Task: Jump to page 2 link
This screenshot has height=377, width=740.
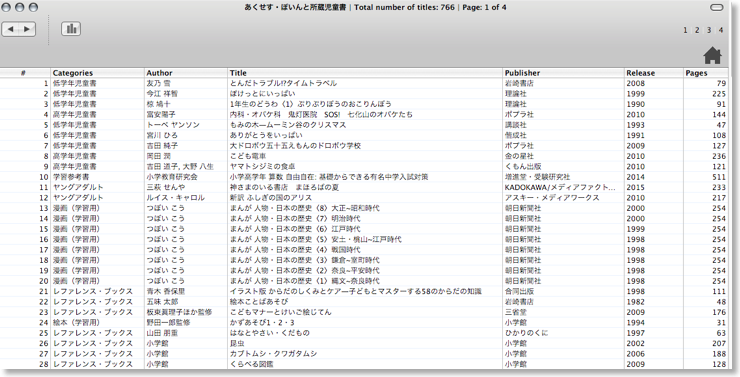Action: [697, 30]
